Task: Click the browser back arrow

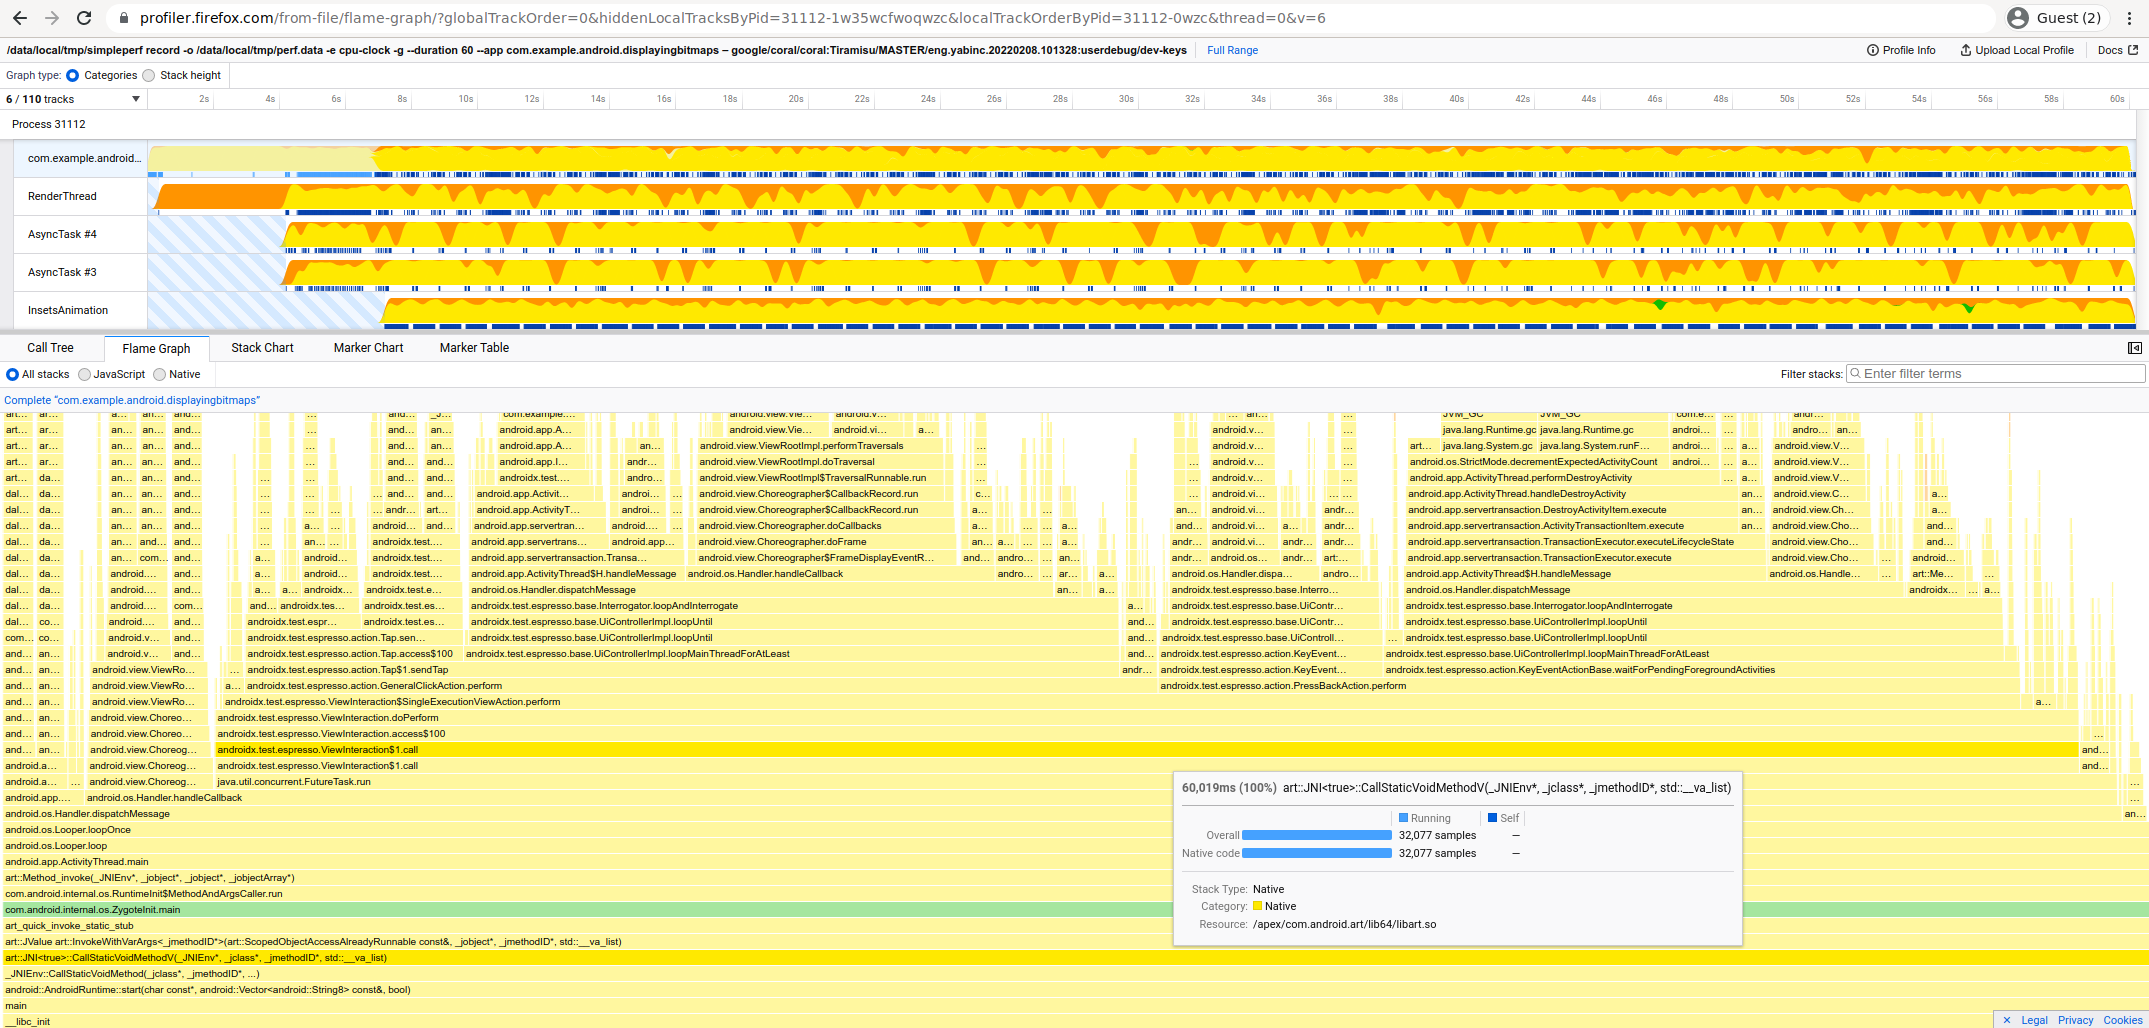Action: tap(20, 18)
